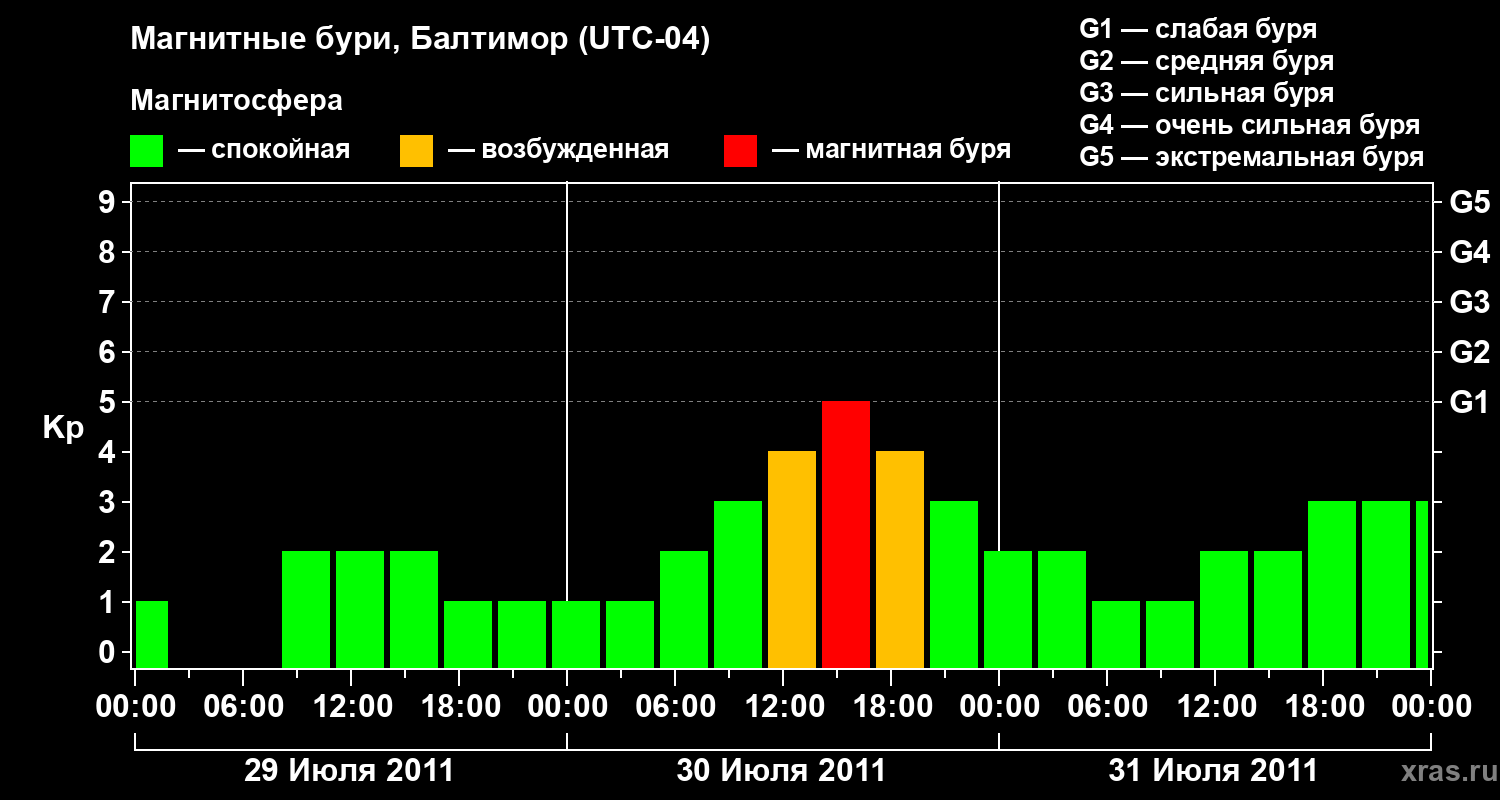Click the first green Kp 1 bar at 00:00 on 29 July
The height and width of the screenshot is (800, 1500).
click(x=152, y=635)
